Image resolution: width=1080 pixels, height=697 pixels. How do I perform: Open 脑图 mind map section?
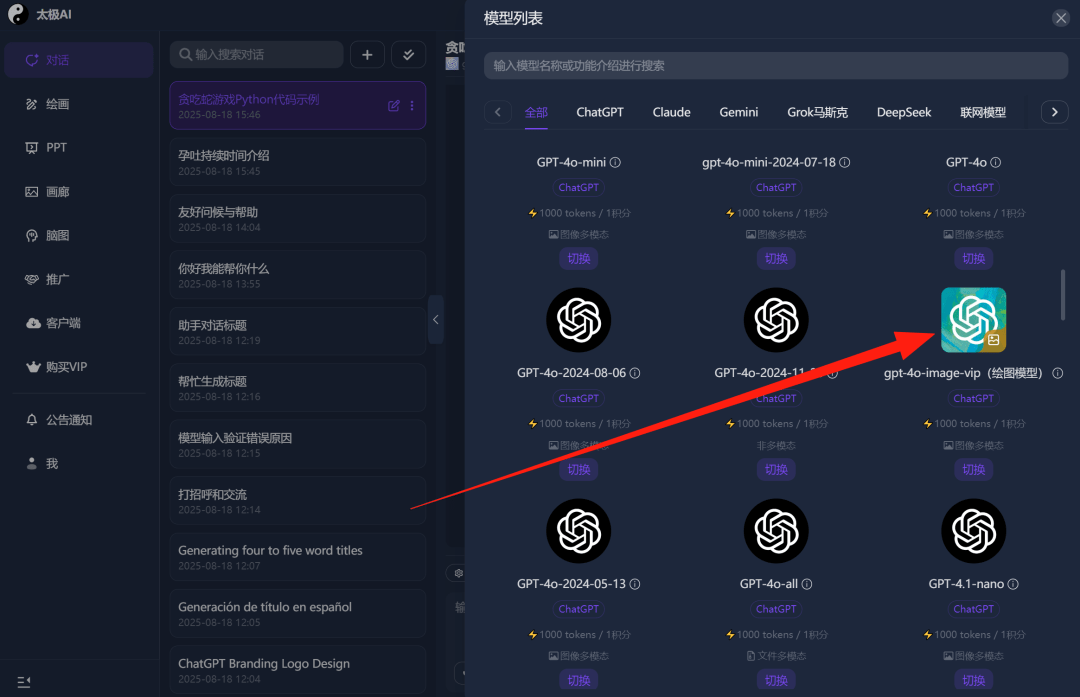pos(57,236)
